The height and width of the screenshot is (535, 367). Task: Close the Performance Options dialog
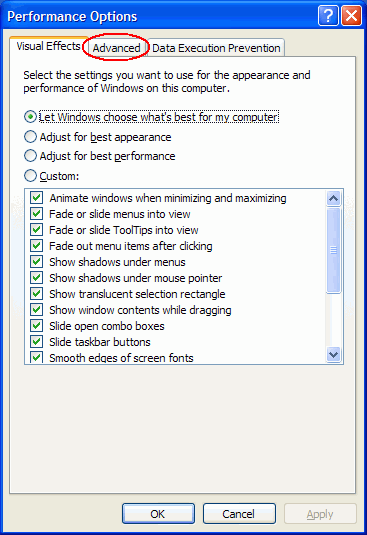(351, 15)
